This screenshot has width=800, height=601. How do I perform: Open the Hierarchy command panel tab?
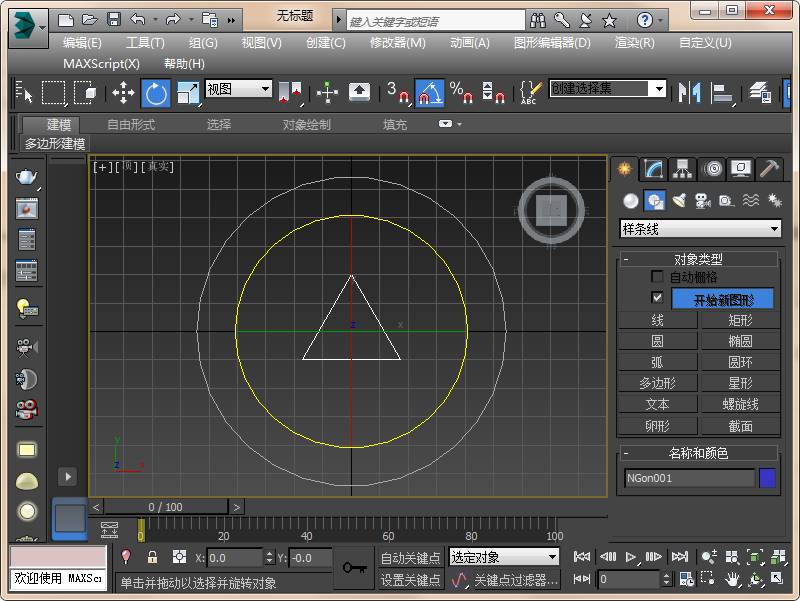point(682,169)
